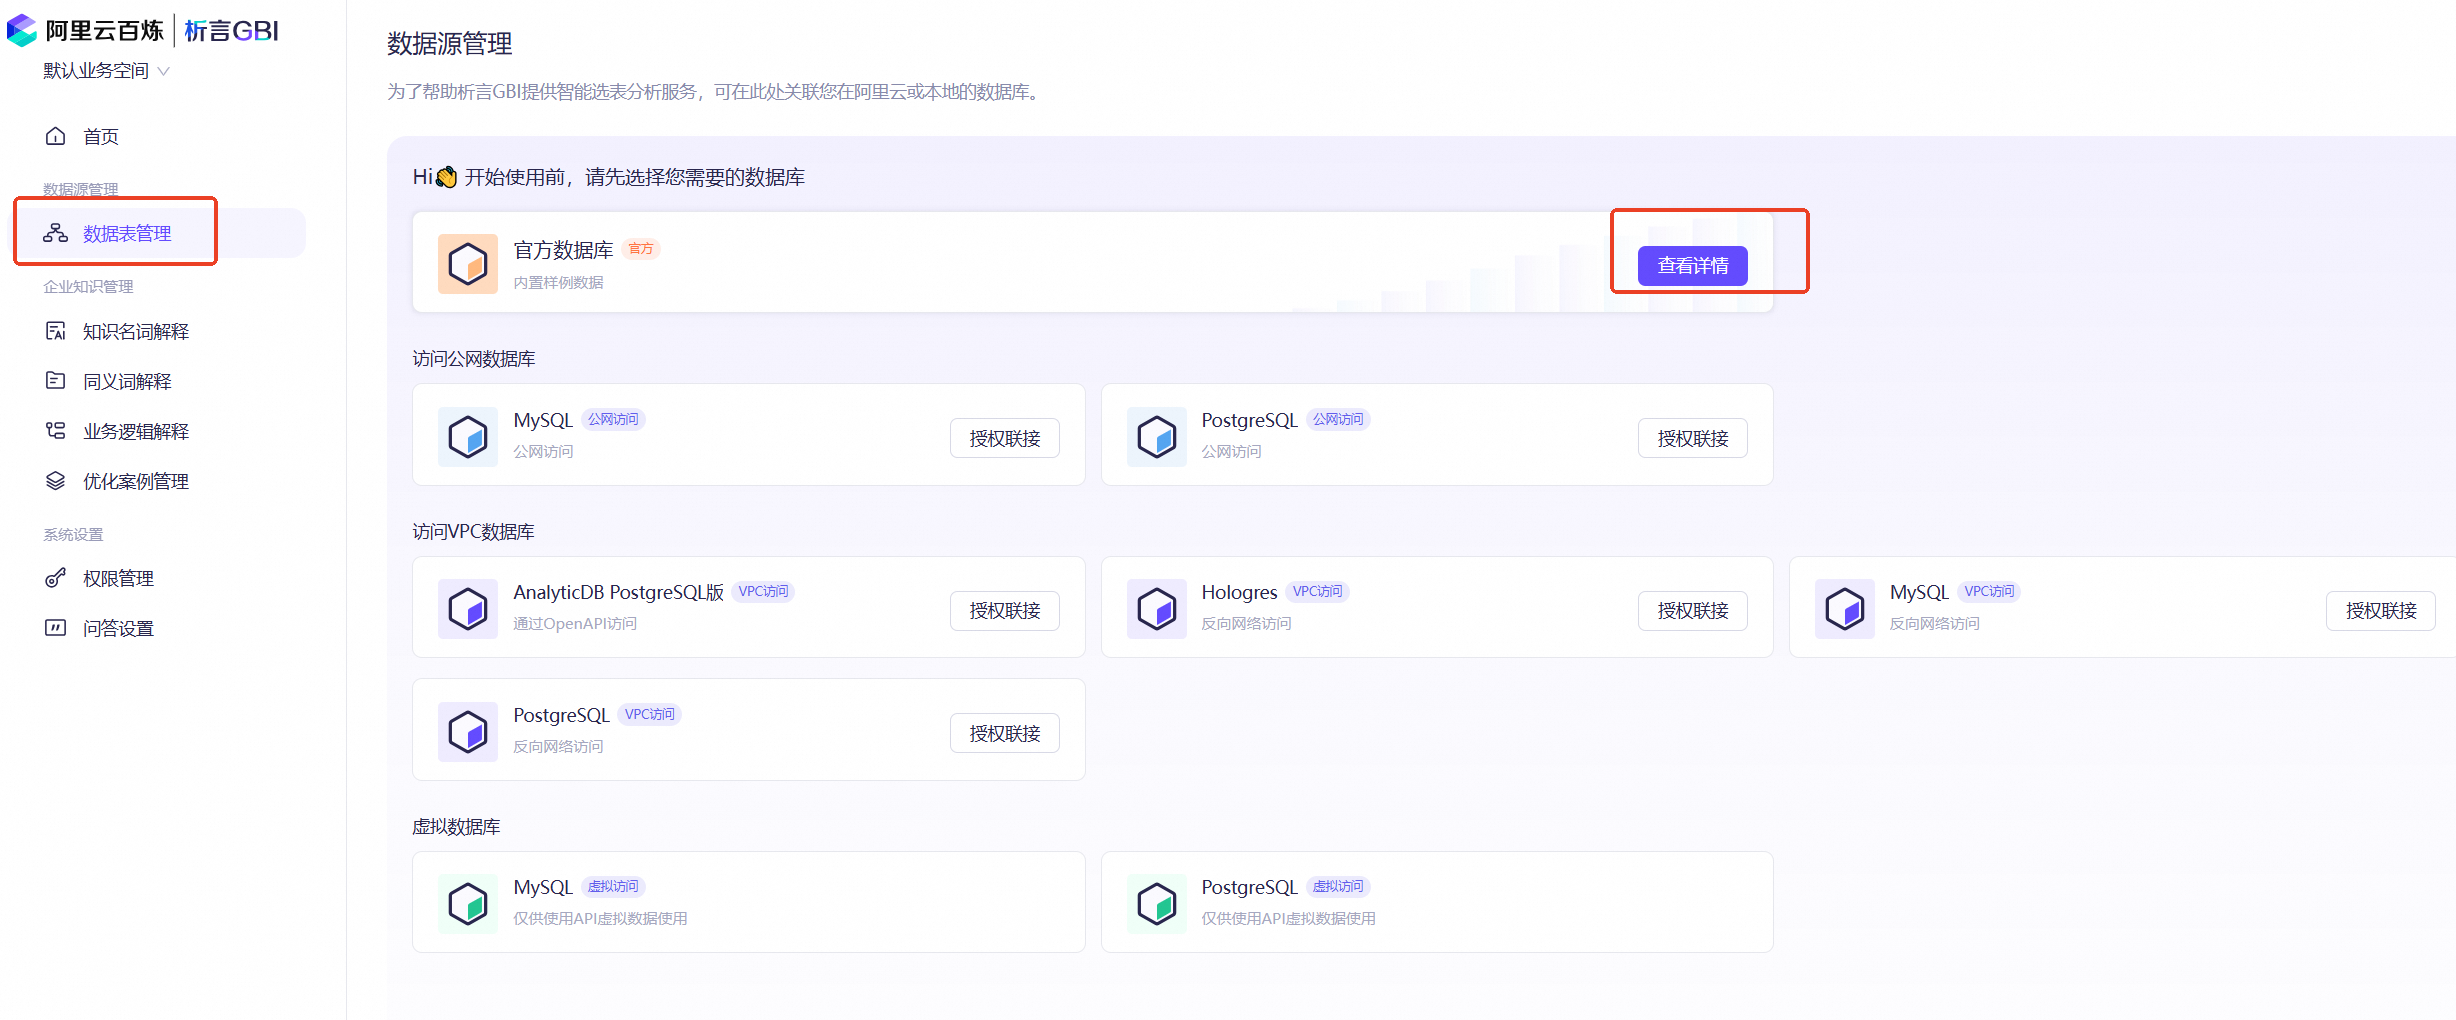Image resolution: width=2456 pixels, height=1020 pixels.
Task: Click the home icon beside 首页
Action: [55, 136]
